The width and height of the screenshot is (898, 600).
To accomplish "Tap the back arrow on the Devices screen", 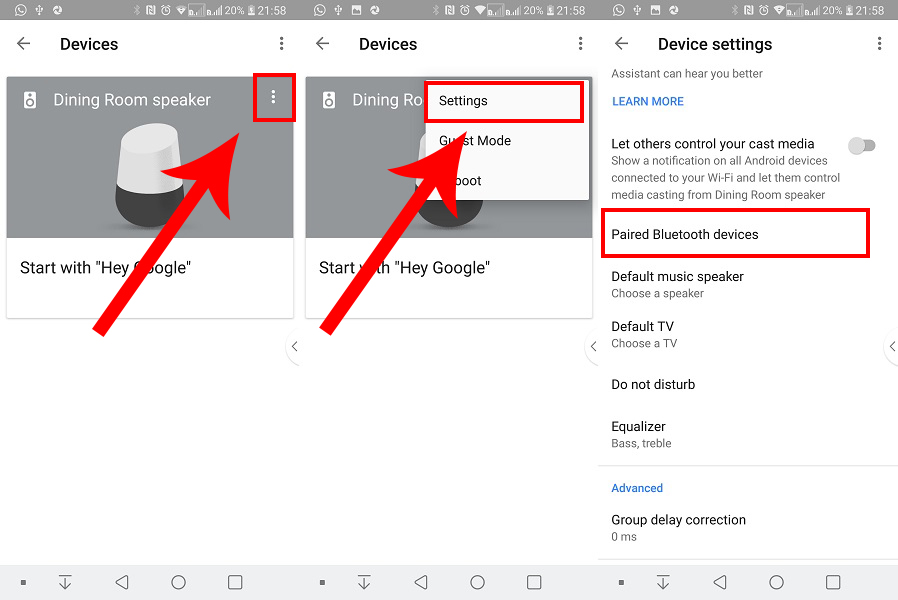I will pyautogui.click(x=22, y=44).
